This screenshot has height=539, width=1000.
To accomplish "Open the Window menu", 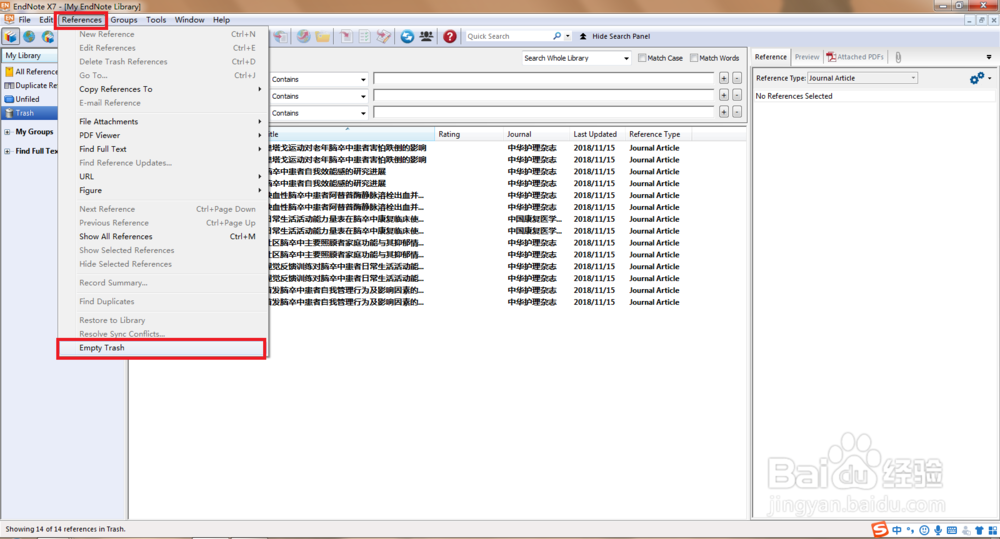I will (189, 20).
